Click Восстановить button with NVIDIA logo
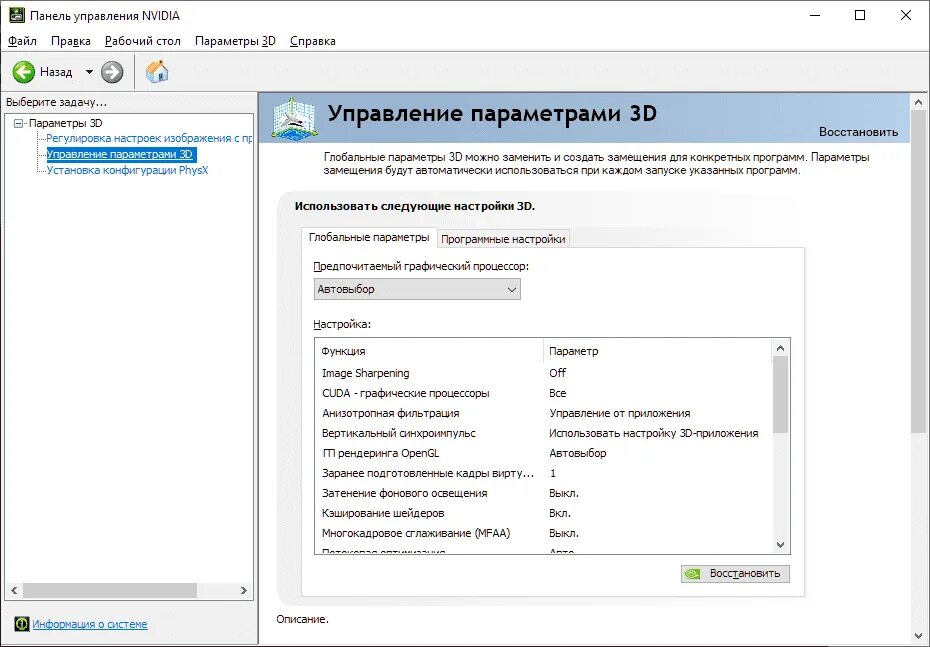The image size is (930, 647). (735, 573)
